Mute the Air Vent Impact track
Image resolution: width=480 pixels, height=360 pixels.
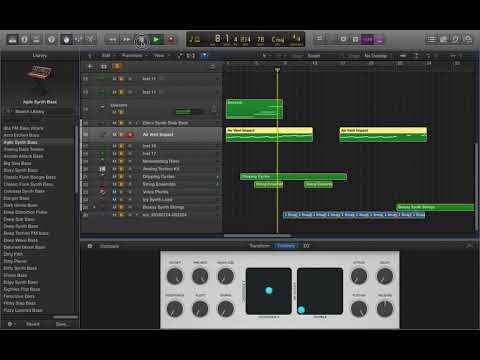[114, 134]
